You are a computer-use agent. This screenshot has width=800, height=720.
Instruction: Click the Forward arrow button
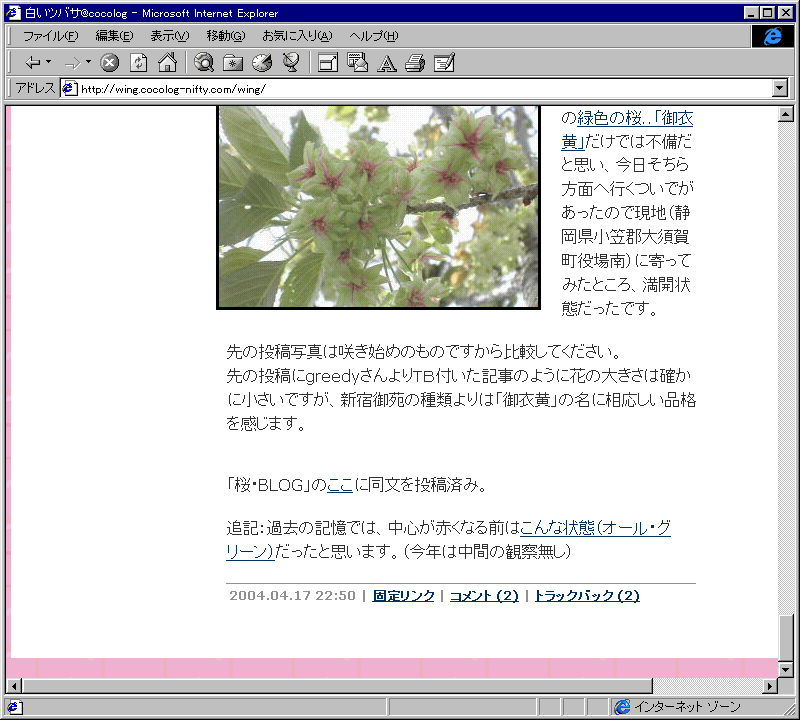point(72,63)
